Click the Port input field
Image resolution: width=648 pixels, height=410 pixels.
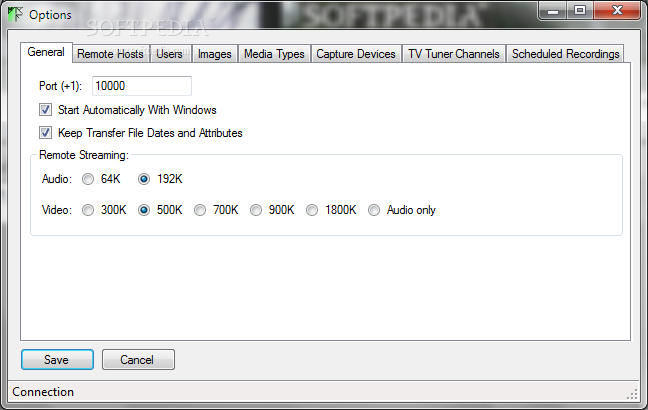(x=142, y=86)
